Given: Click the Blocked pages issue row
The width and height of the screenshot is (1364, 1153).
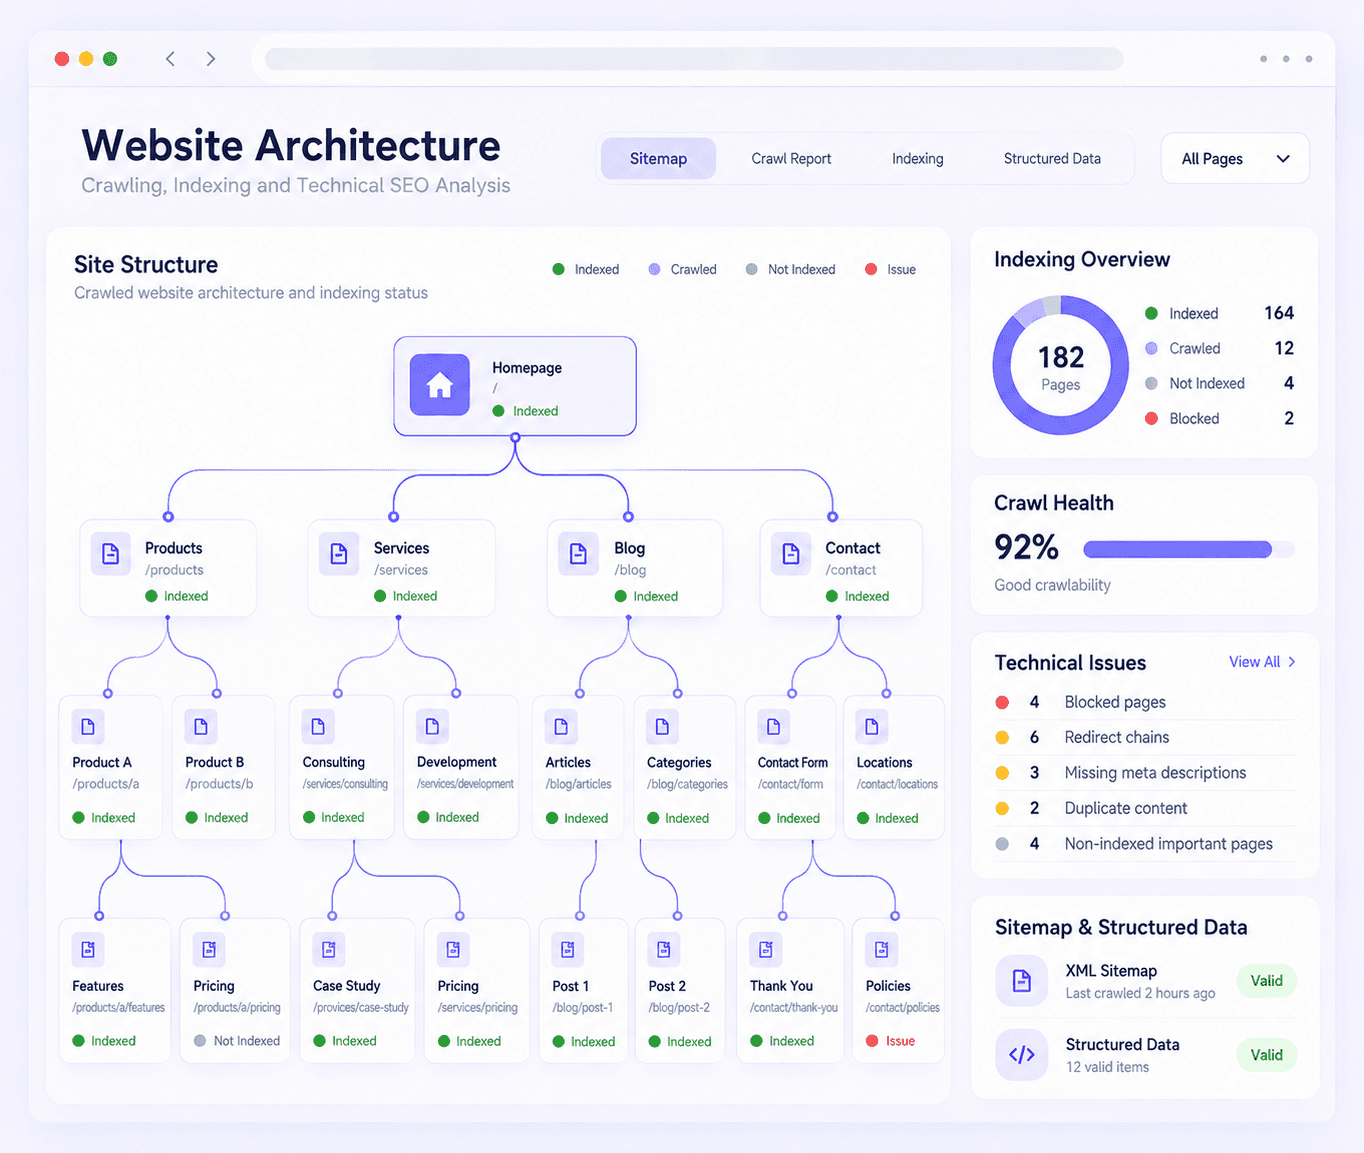Looking at the screenshot, I should [1146, 702].
